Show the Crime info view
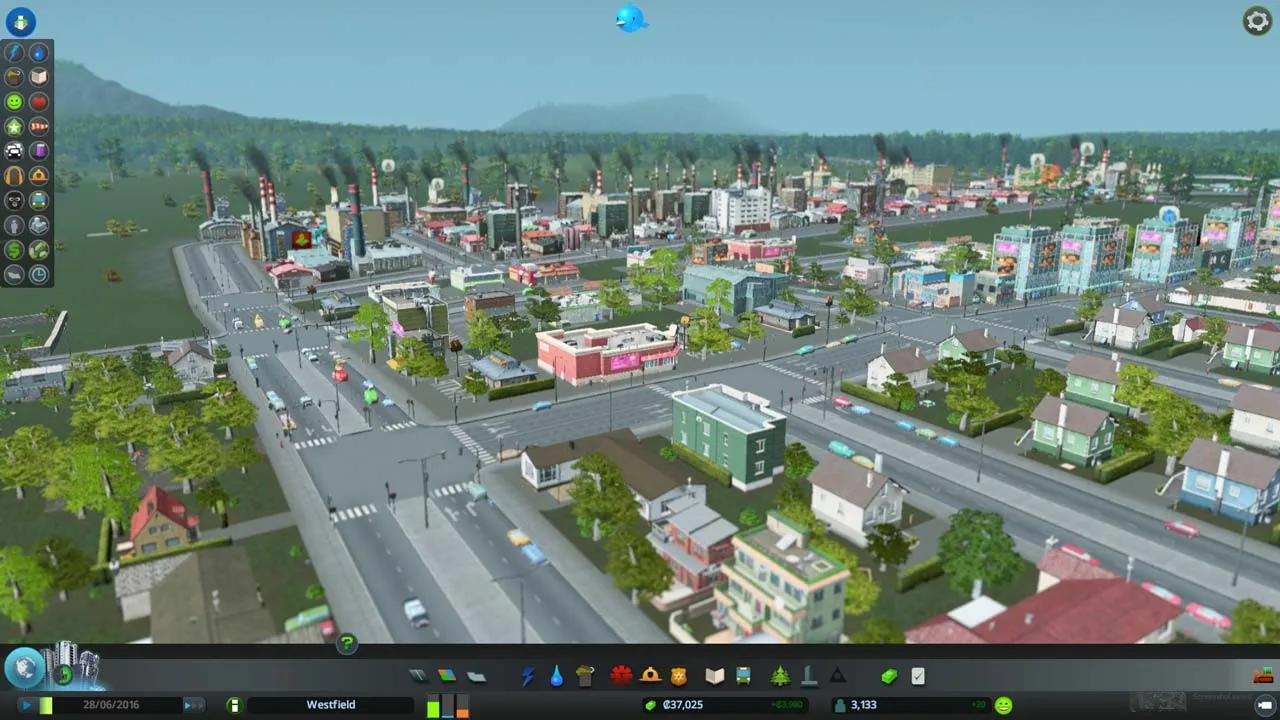 pyautogui.click(x=14, y=201)
